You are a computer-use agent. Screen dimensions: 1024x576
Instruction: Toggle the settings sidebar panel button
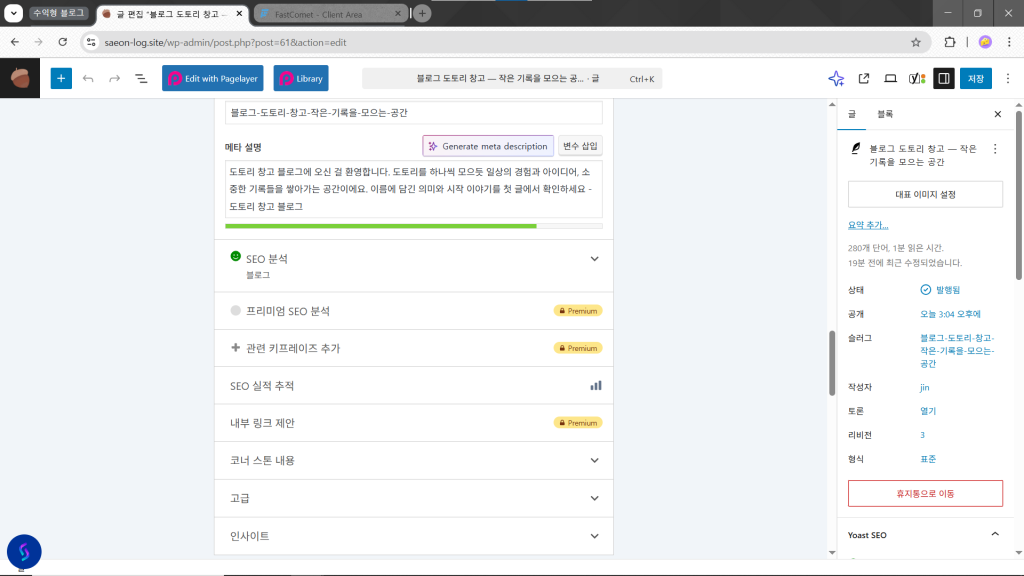tap(943, 79)
